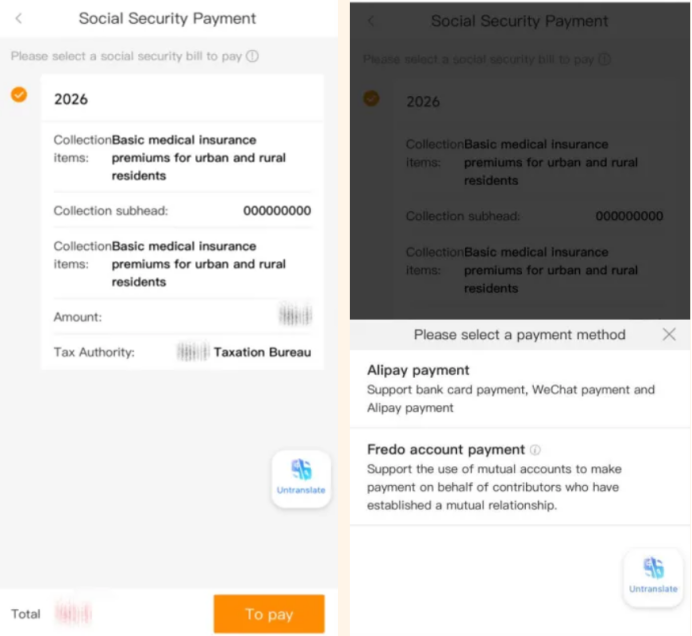Image resolution: width=692 pixels, height=636 pixels.
Task: Tap the Alipay description mentioning WeChat payment
Action: pyautogui.click(x=510, y=398)
